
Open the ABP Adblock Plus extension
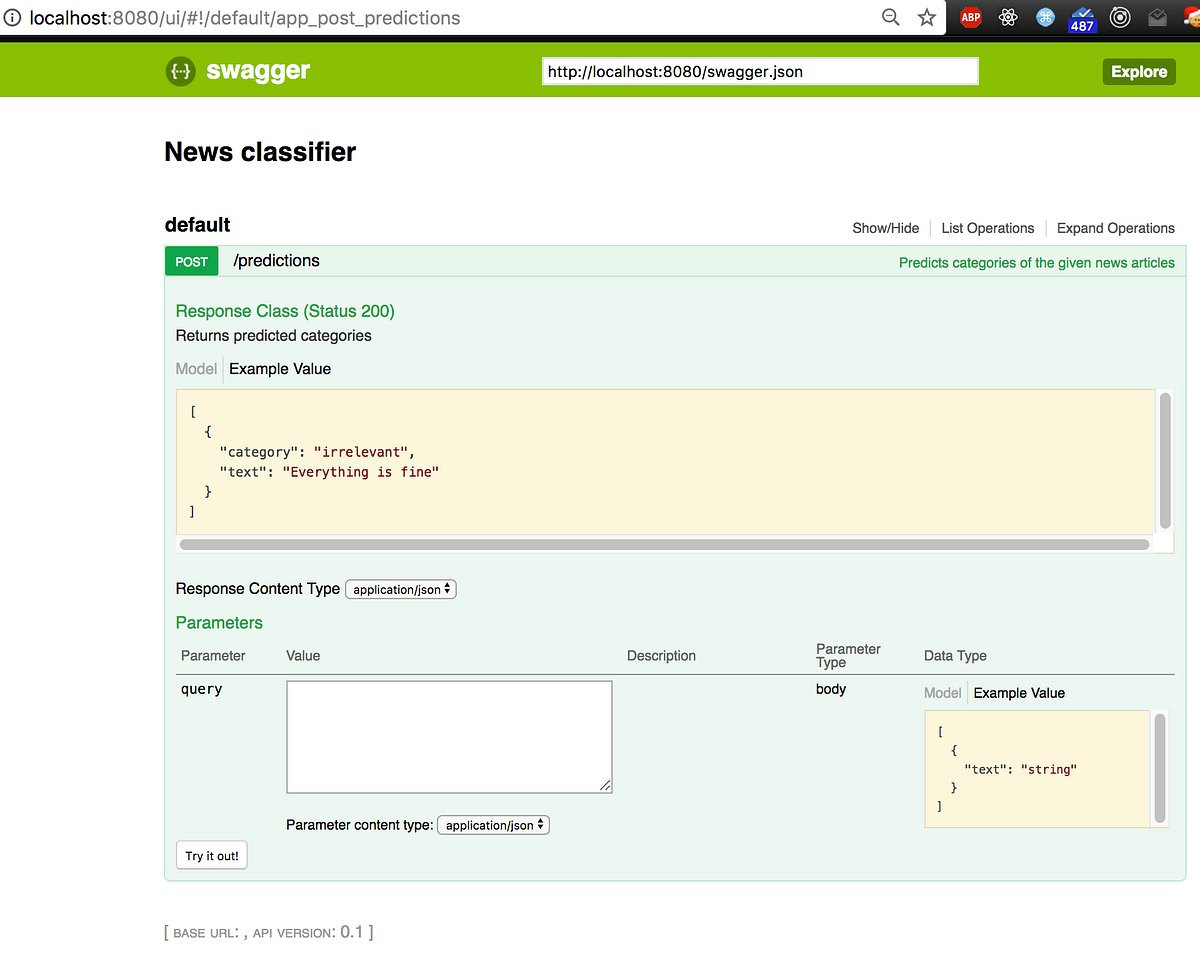click(x=970, y=17)
